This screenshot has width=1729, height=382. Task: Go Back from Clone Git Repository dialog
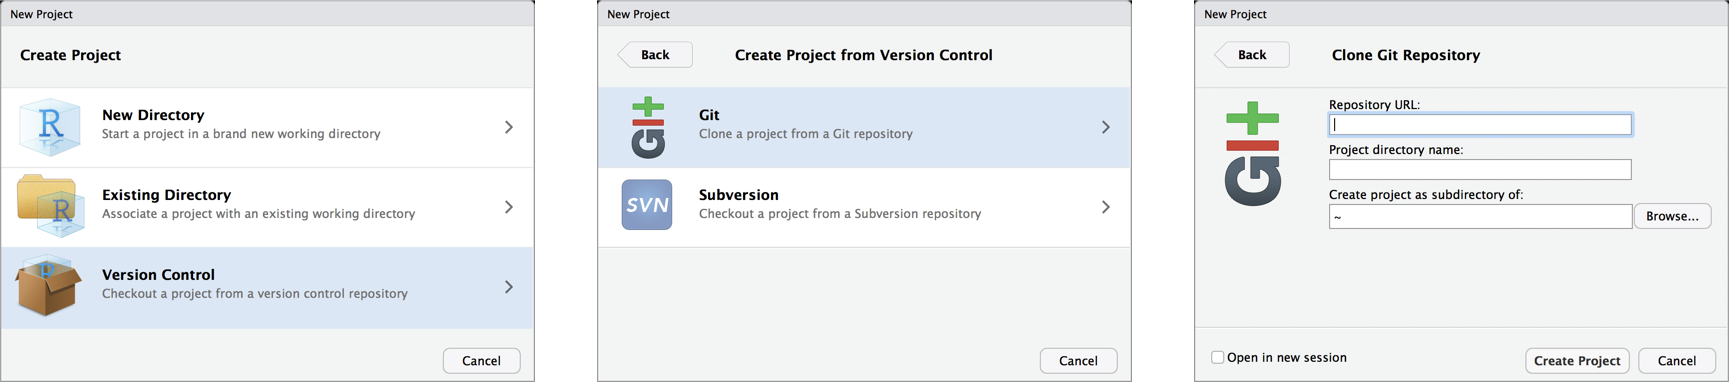[1252, 55]
